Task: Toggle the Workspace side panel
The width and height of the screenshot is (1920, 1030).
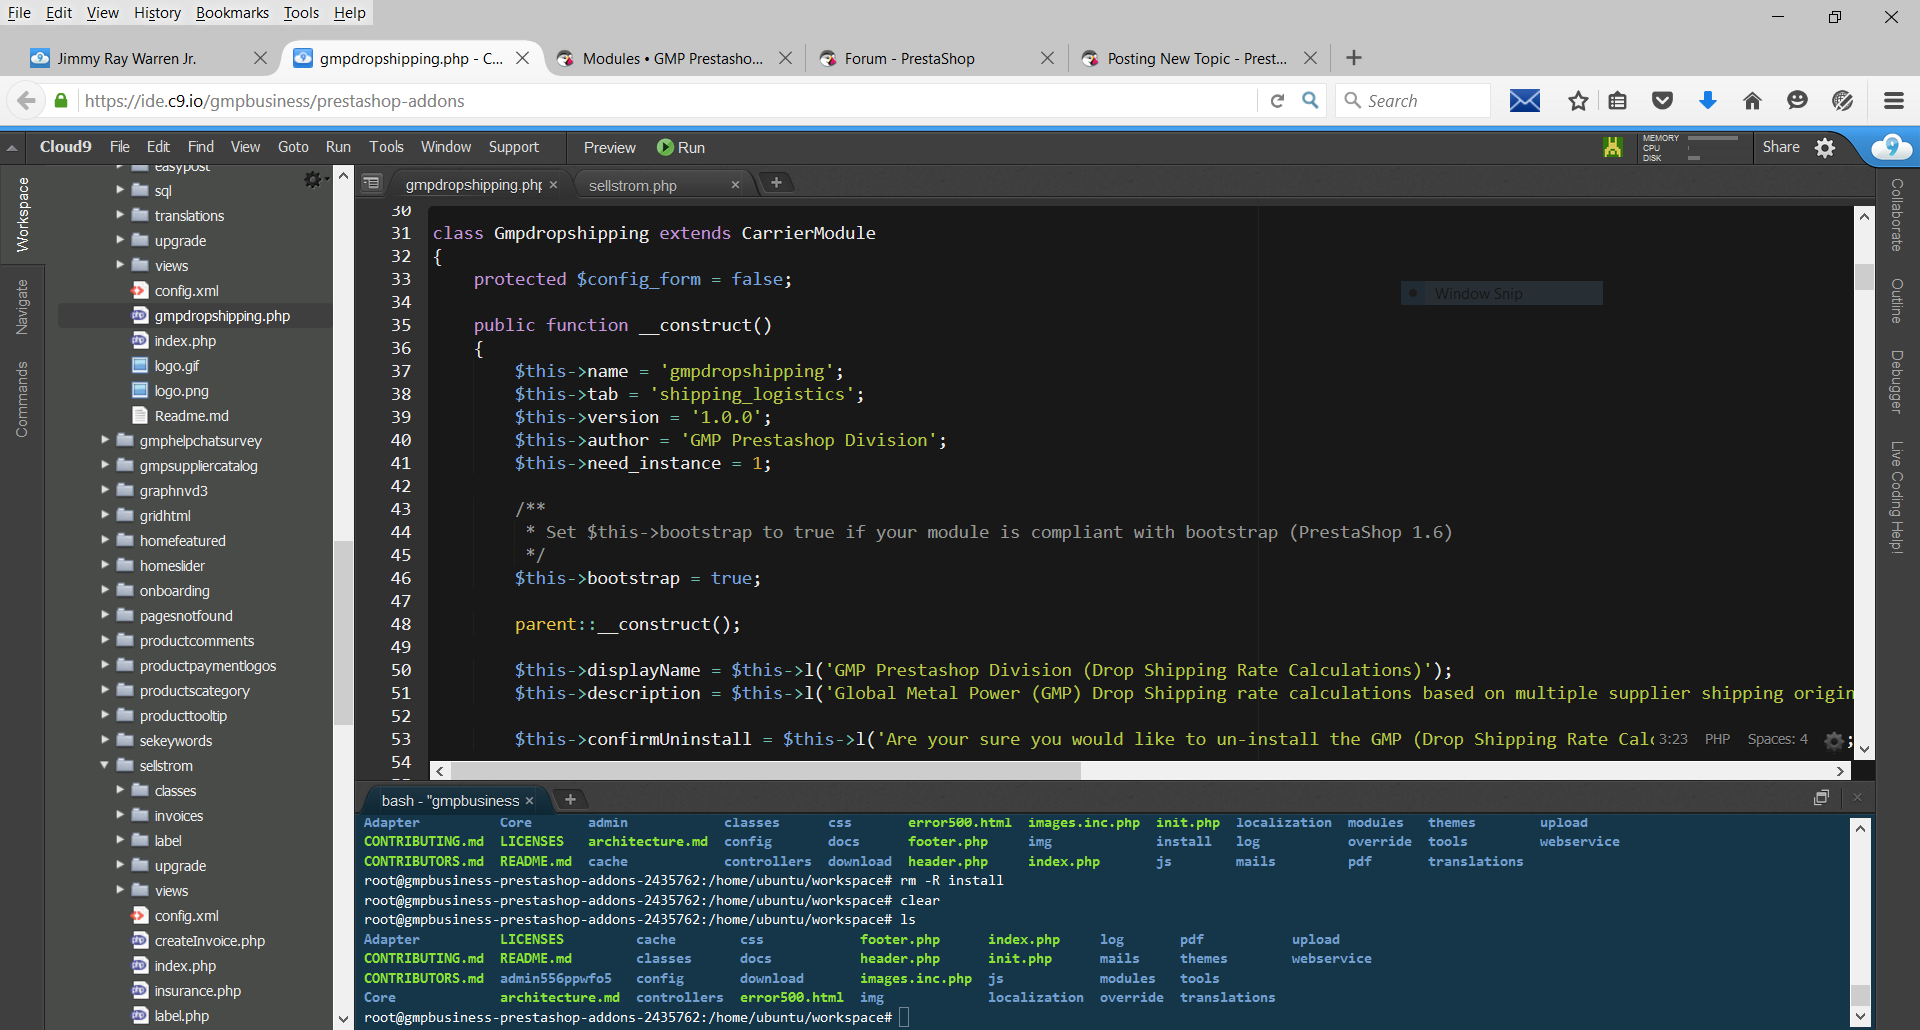Action: point(22,215)
